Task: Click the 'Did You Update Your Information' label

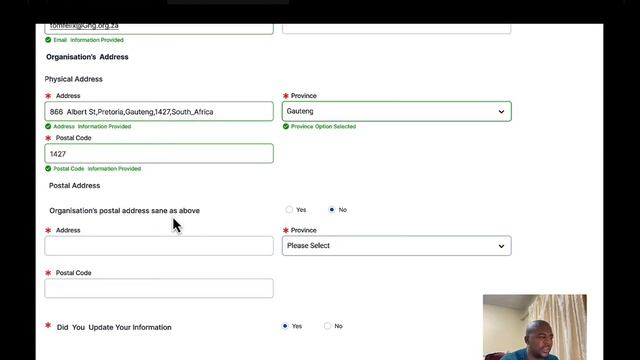Action: pos(114,327)
